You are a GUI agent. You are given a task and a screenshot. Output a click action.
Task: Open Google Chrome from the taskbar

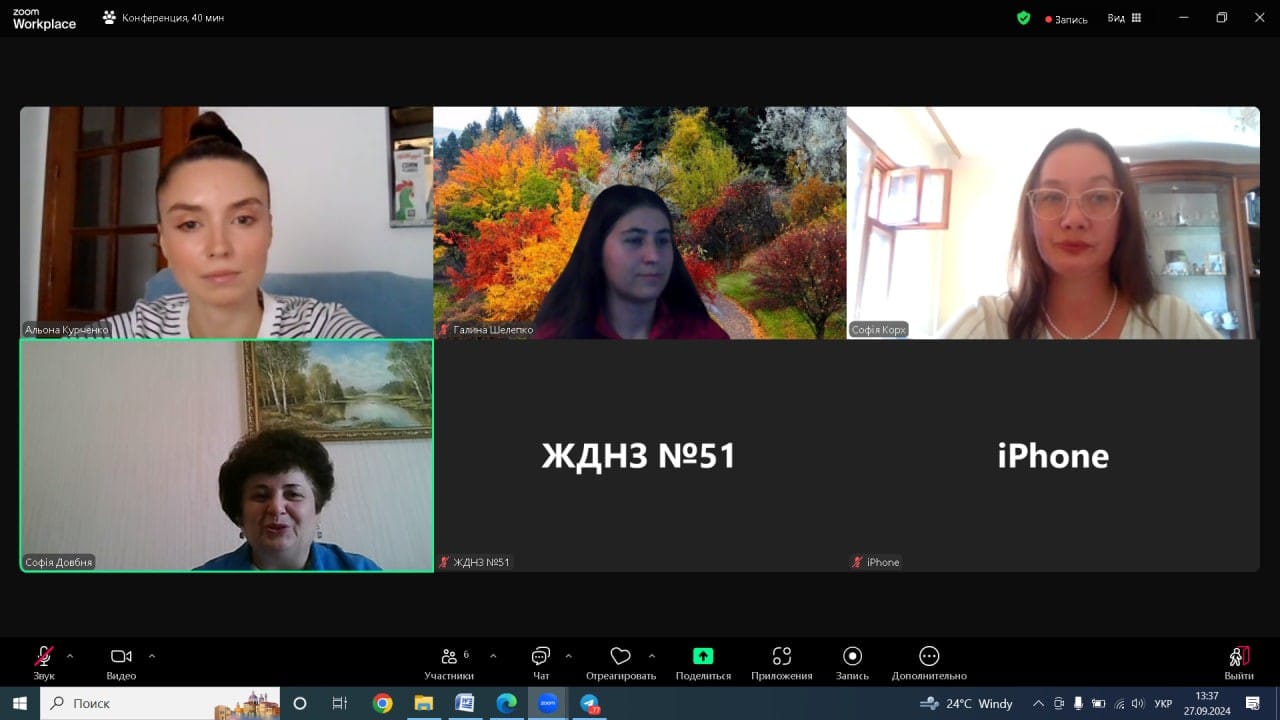tap(382, 703)
